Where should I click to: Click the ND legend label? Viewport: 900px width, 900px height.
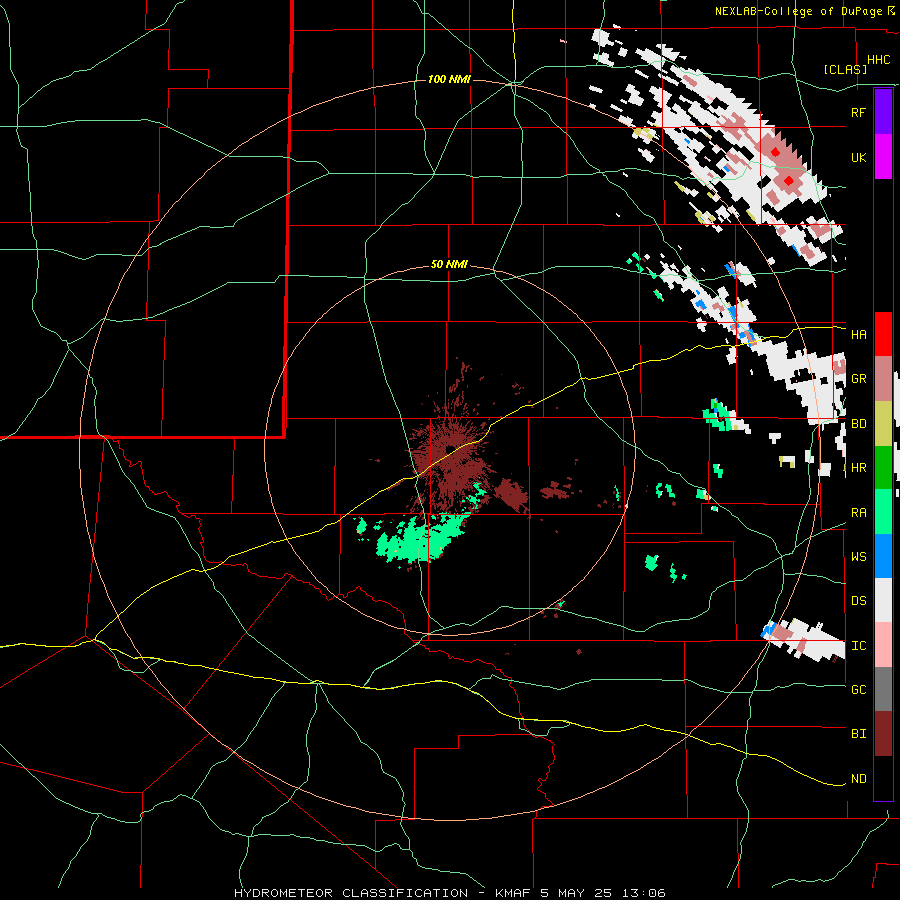click(x=858, y=779)
